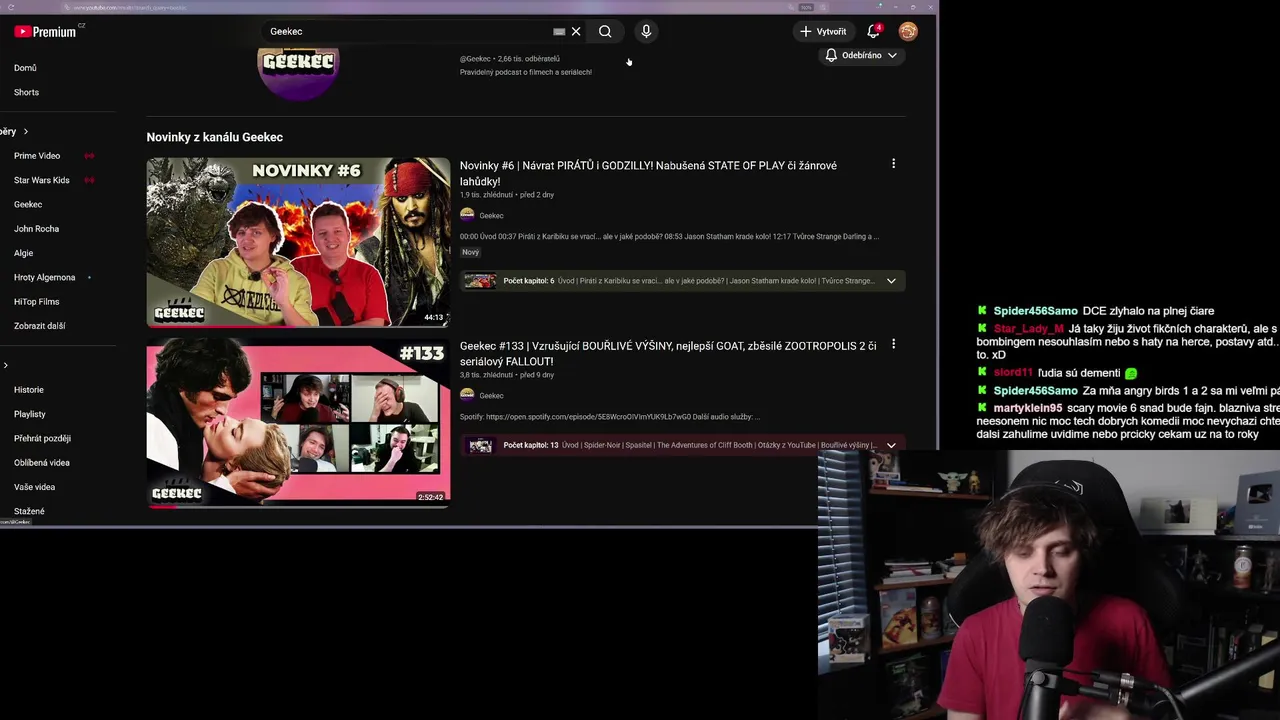This screenshot has height=720, width=1280.
Task: Open Hroty Algernona subscription
Action: [44, 277]
